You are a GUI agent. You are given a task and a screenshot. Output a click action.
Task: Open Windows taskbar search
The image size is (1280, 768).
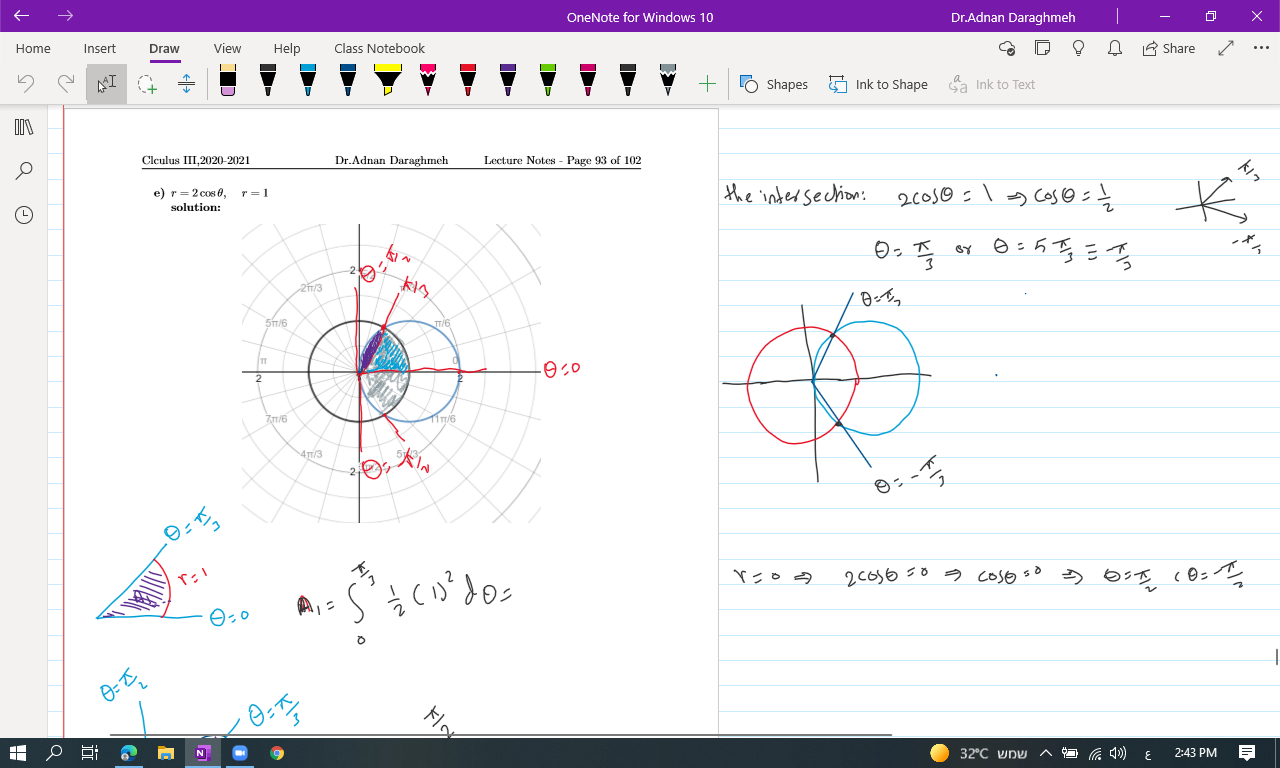54,753
